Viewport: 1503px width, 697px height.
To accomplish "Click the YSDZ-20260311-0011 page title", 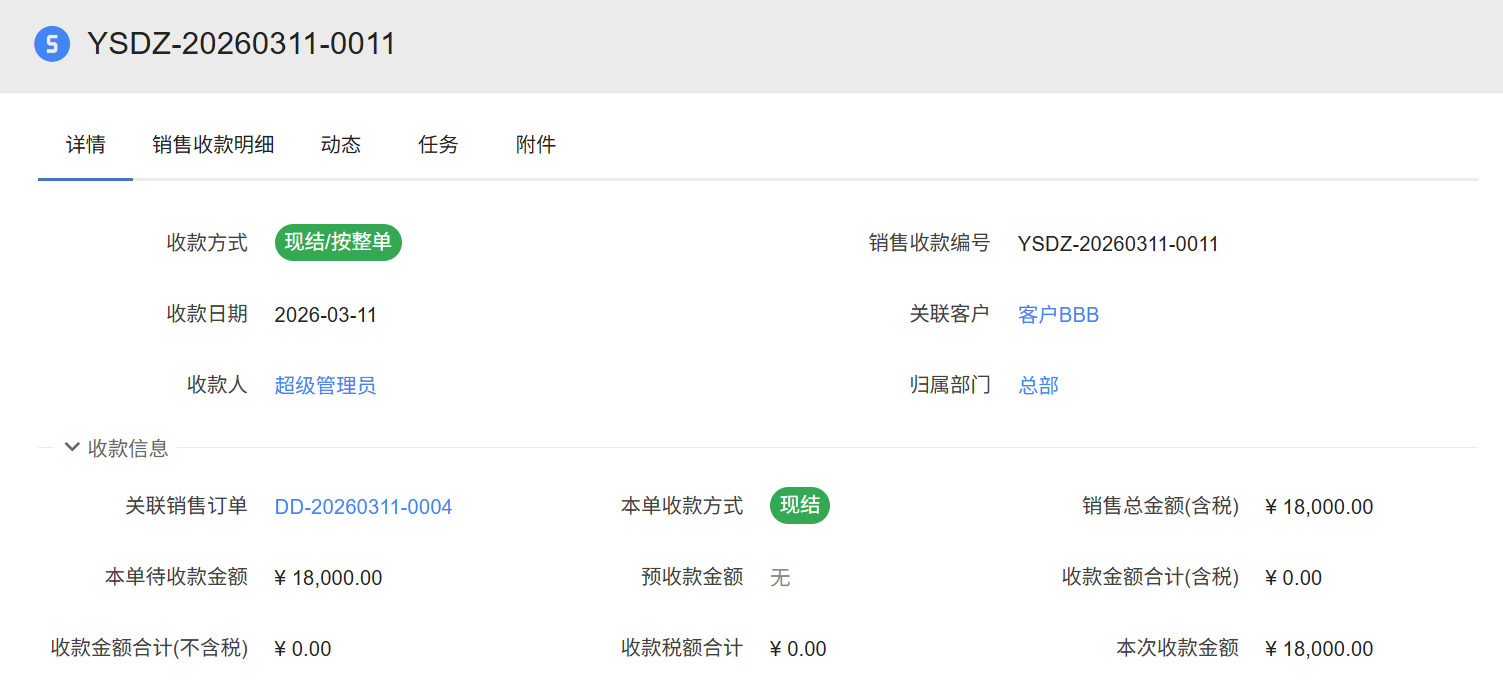I will [241, 44].
